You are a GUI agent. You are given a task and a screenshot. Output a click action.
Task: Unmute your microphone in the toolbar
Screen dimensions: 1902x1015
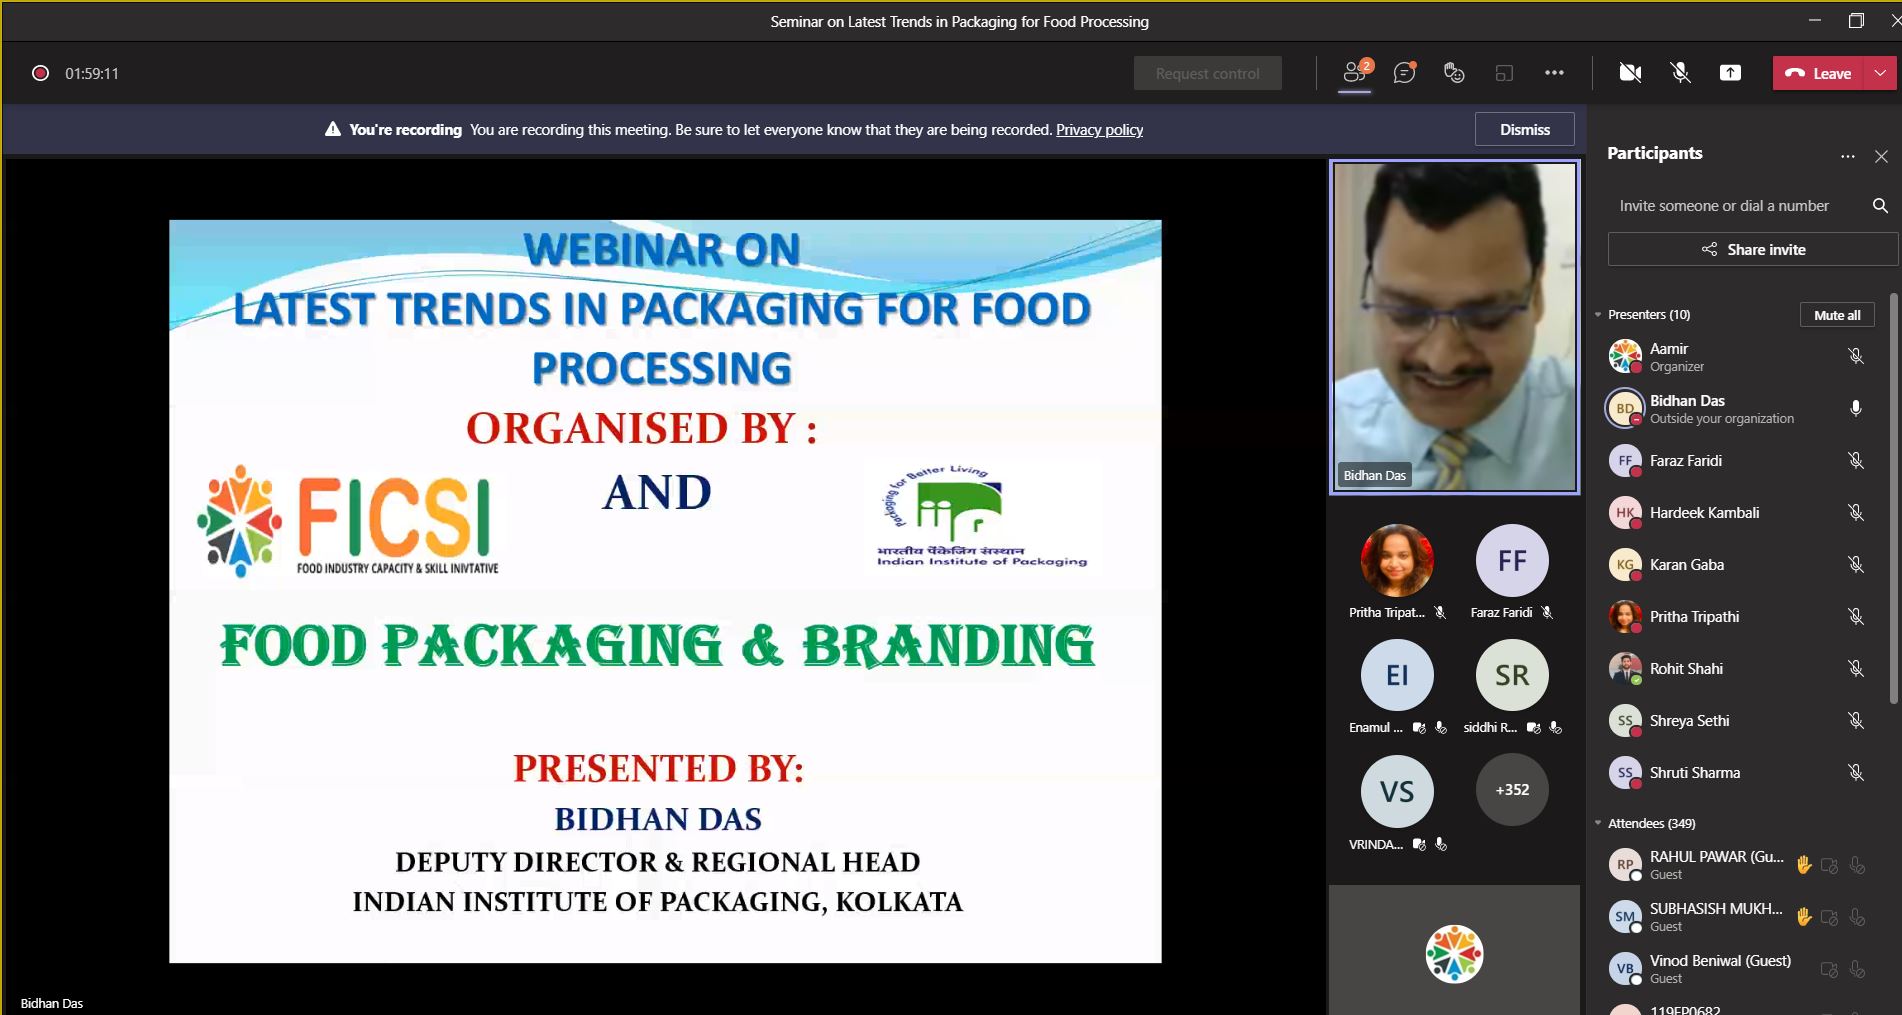pyautogui.click(x=1680, y=72)
